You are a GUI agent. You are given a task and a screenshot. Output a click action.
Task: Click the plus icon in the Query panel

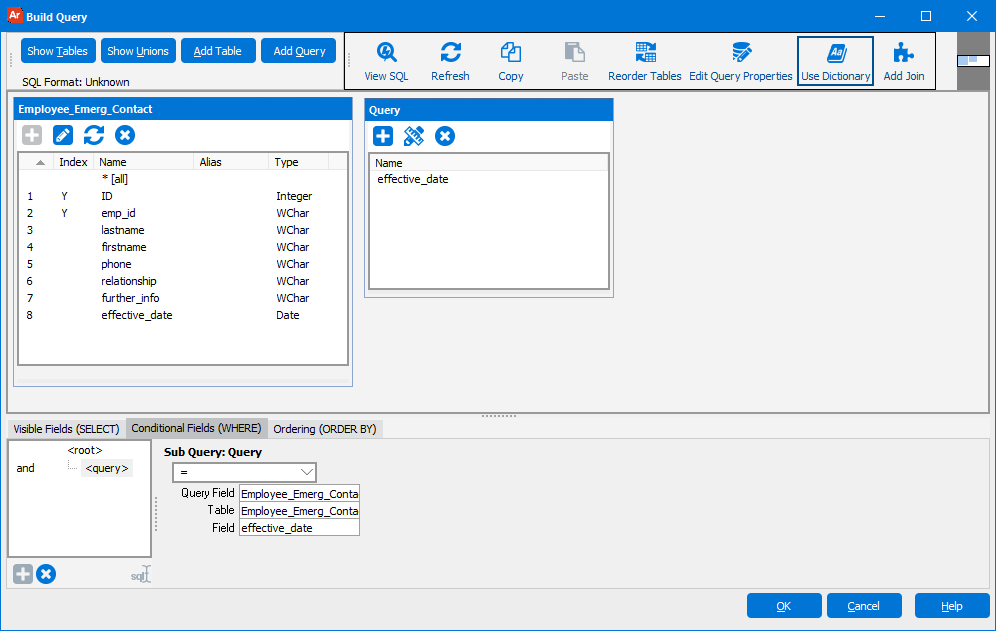(383, 136)
